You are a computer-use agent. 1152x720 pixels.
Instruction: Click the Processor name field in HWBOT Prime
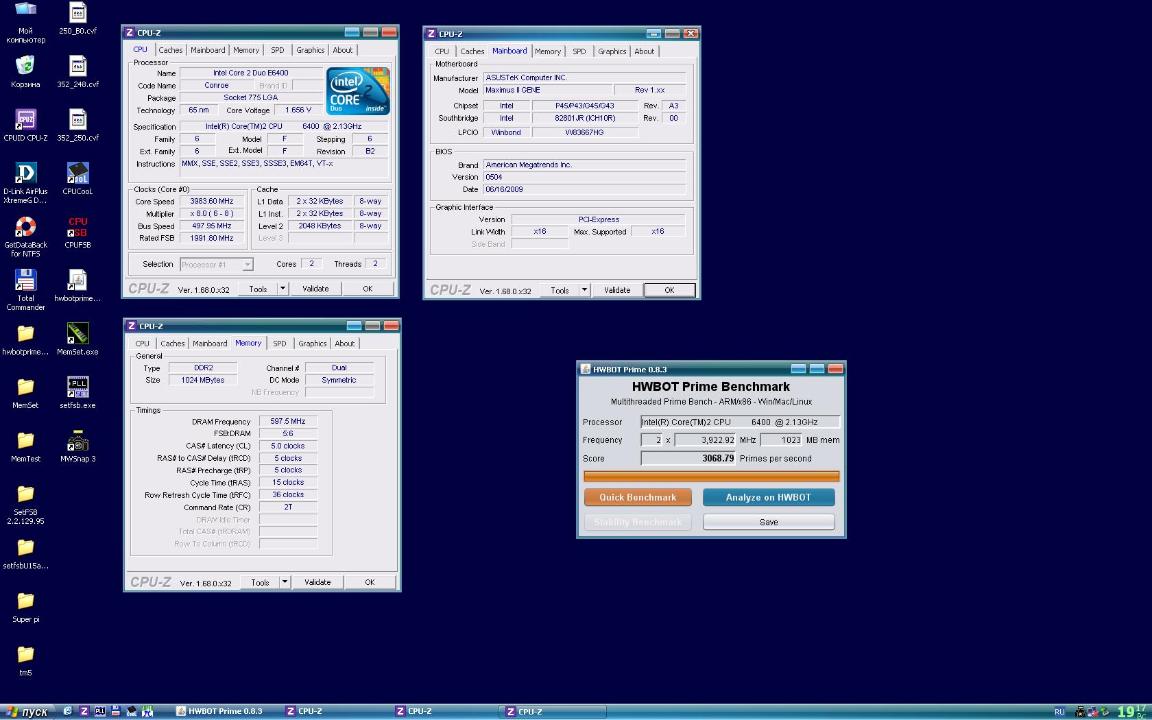click(739, 422)
